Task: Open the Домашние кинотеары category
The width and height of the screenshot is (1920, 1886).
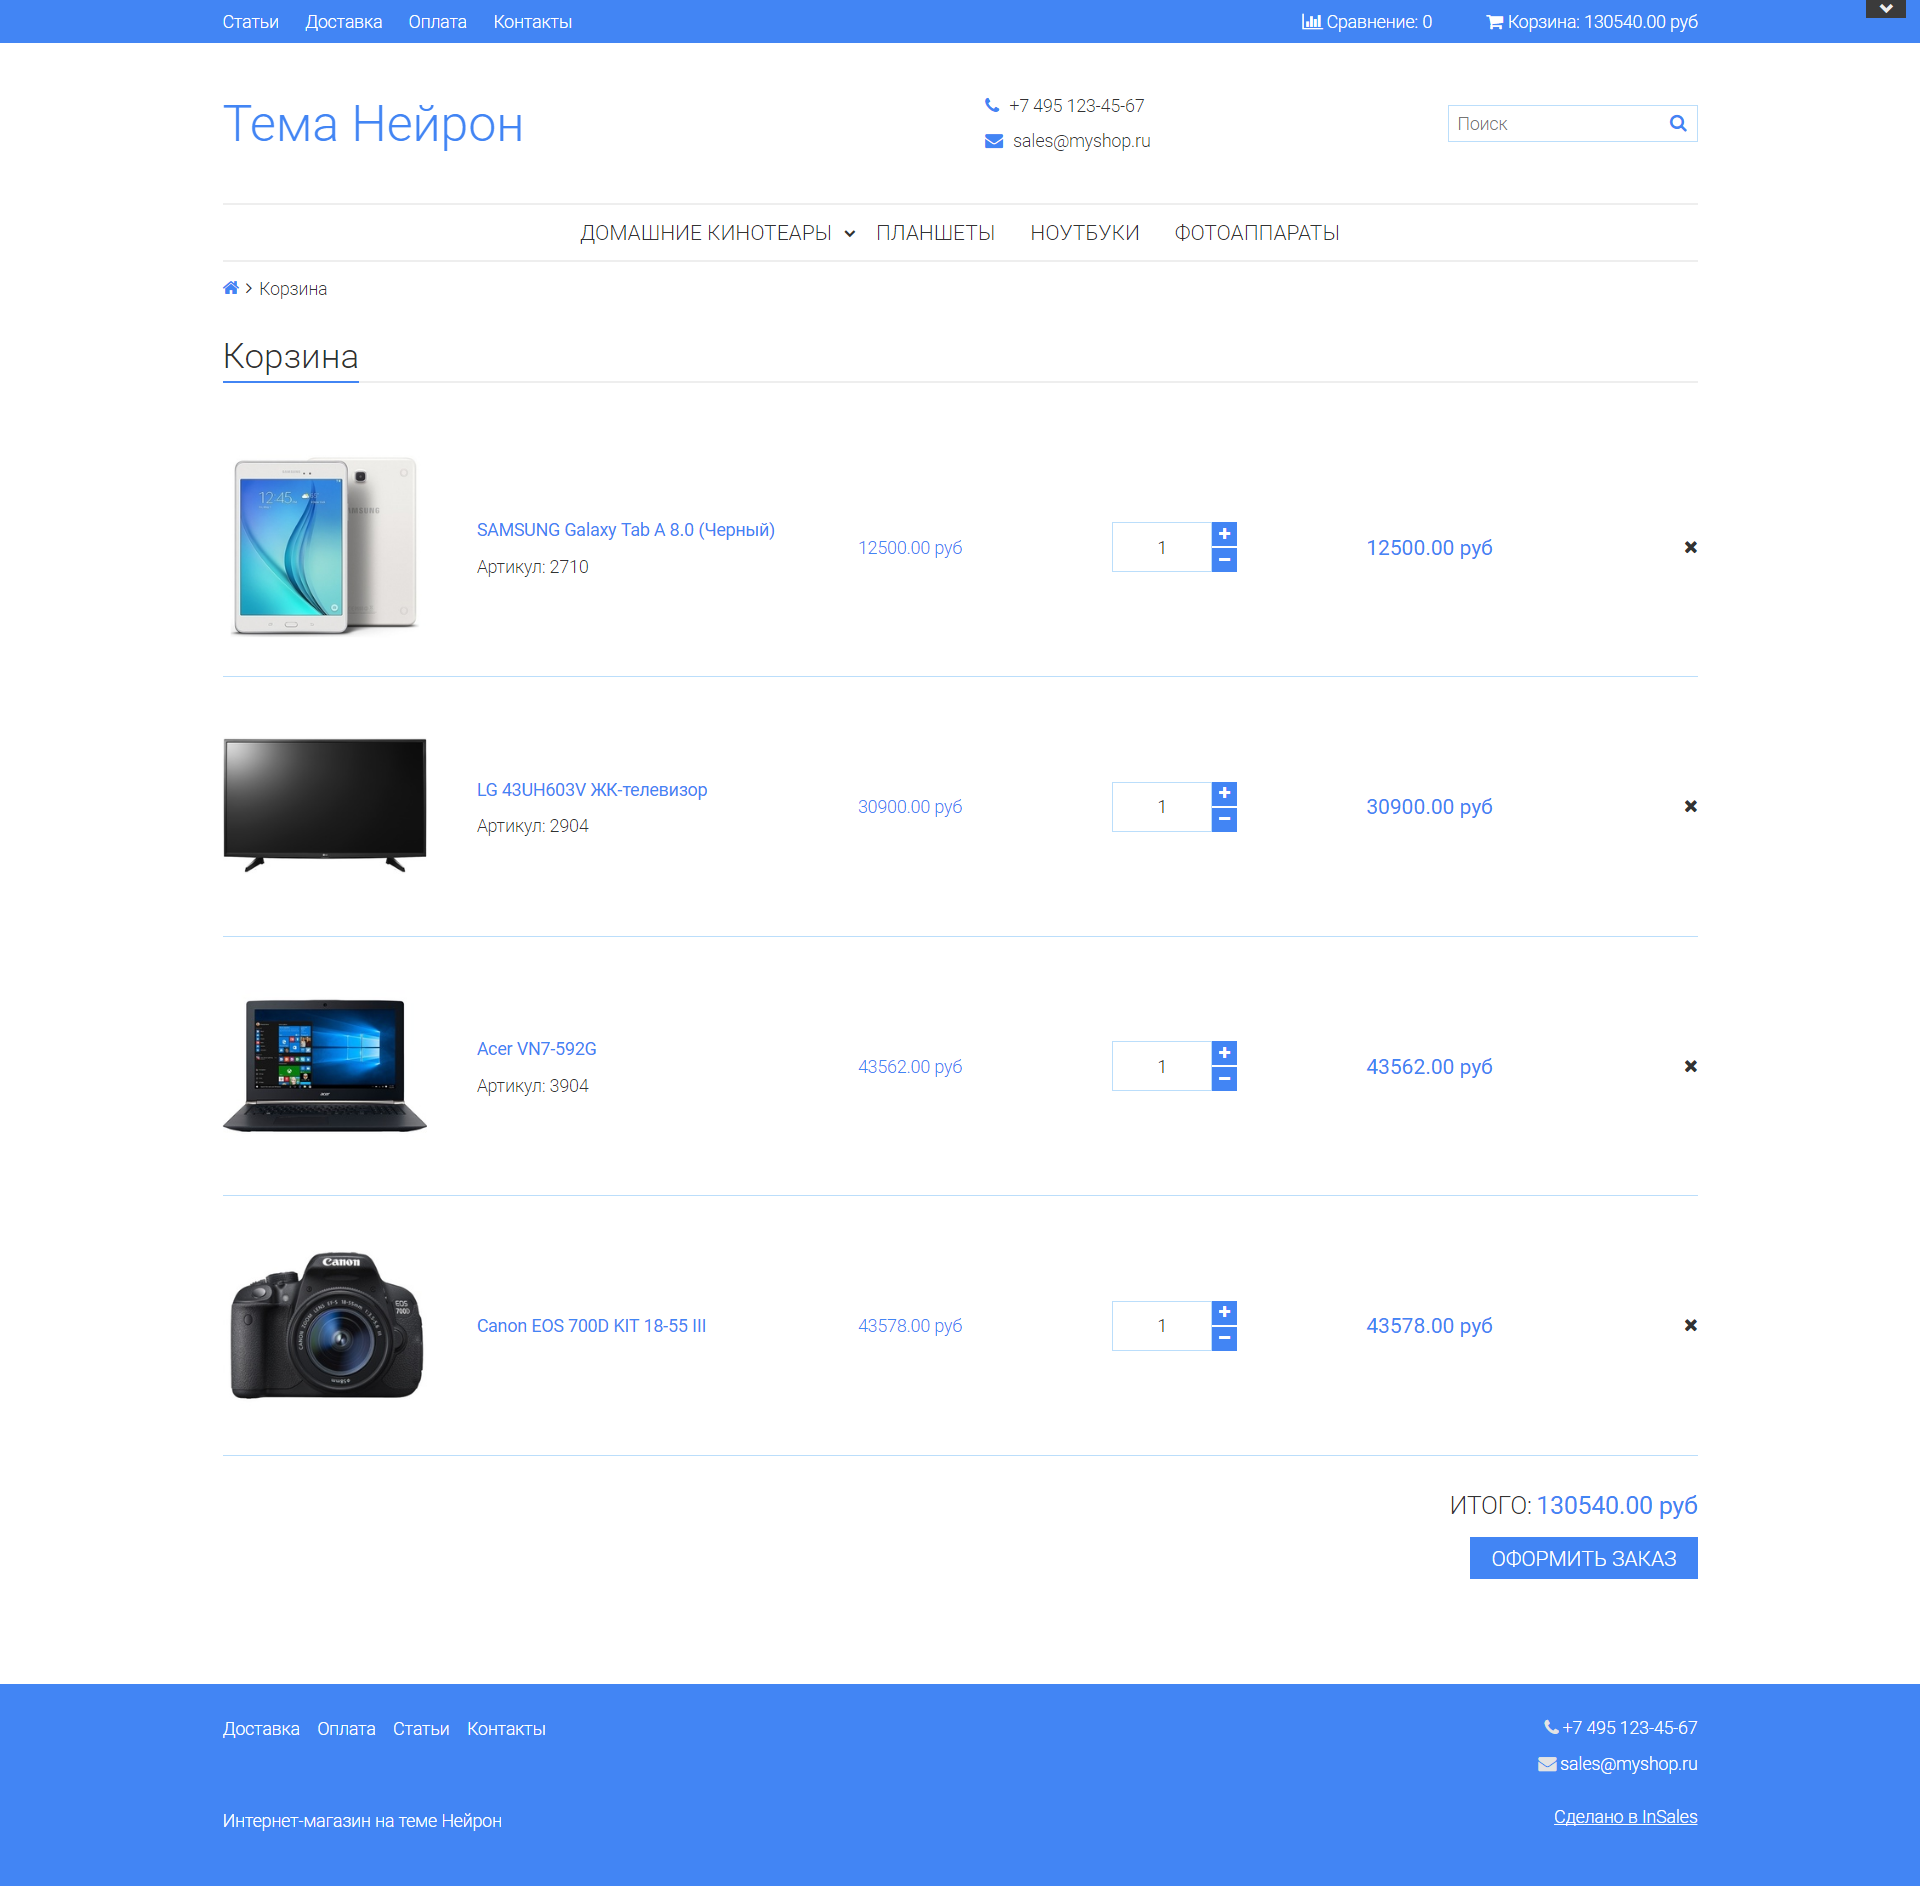Action: [706, 233]
